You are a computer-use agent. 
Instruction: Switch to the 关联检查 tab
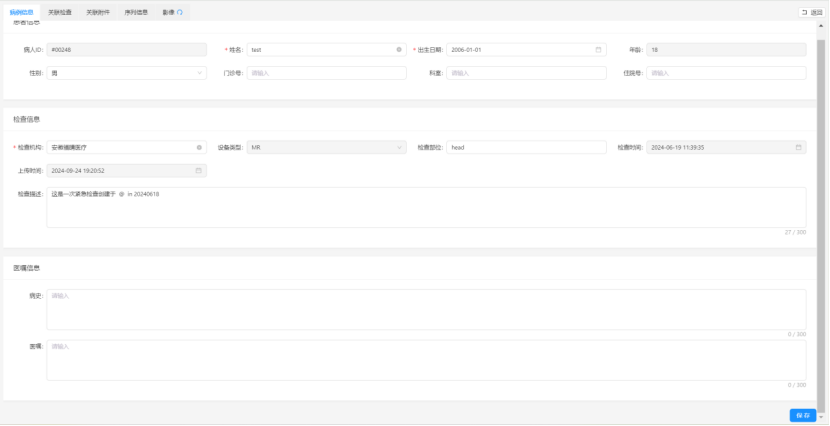[x=60, y=12]
